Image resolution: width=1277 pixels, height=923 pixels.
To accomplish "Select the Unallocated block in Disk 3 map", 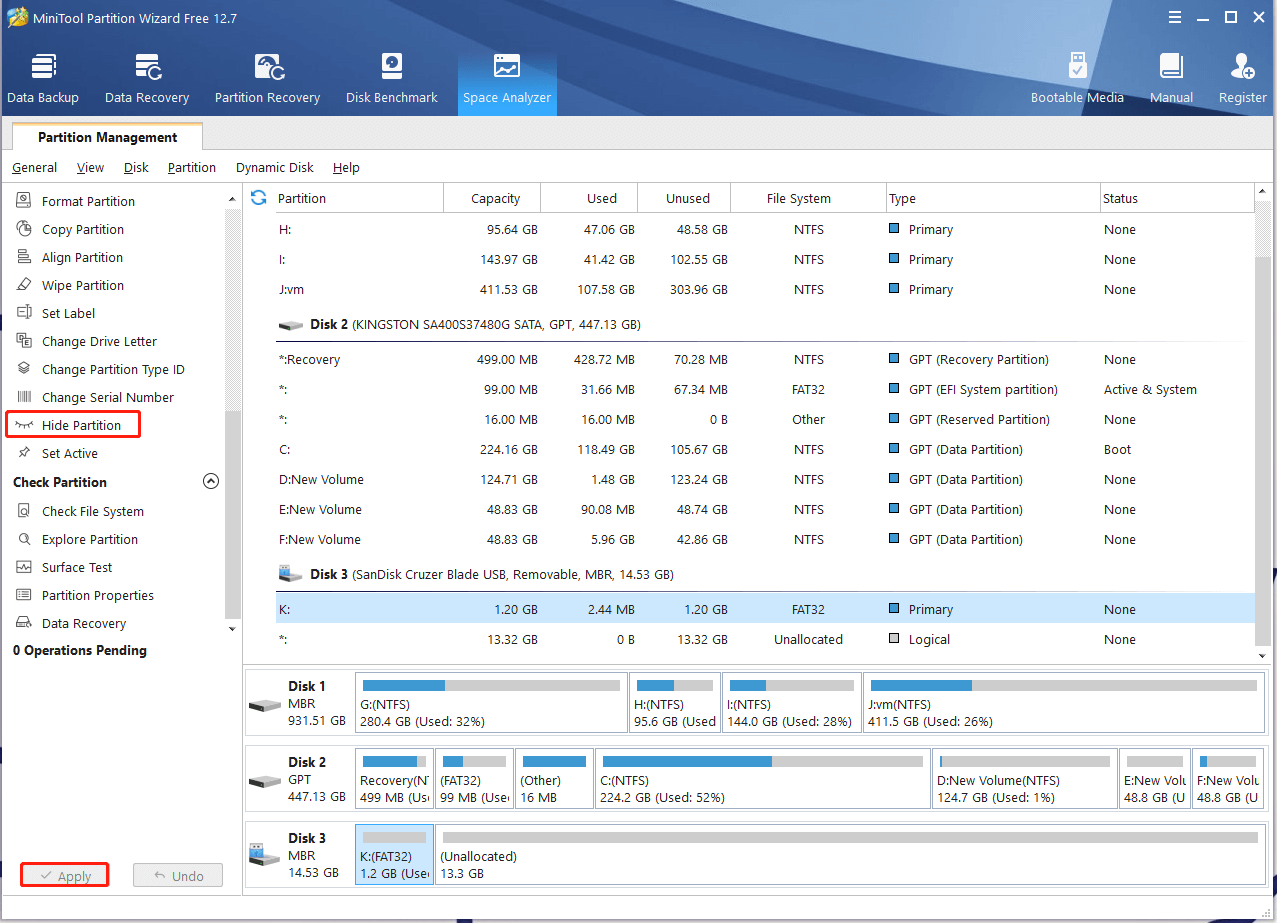I will pos(849,855).
